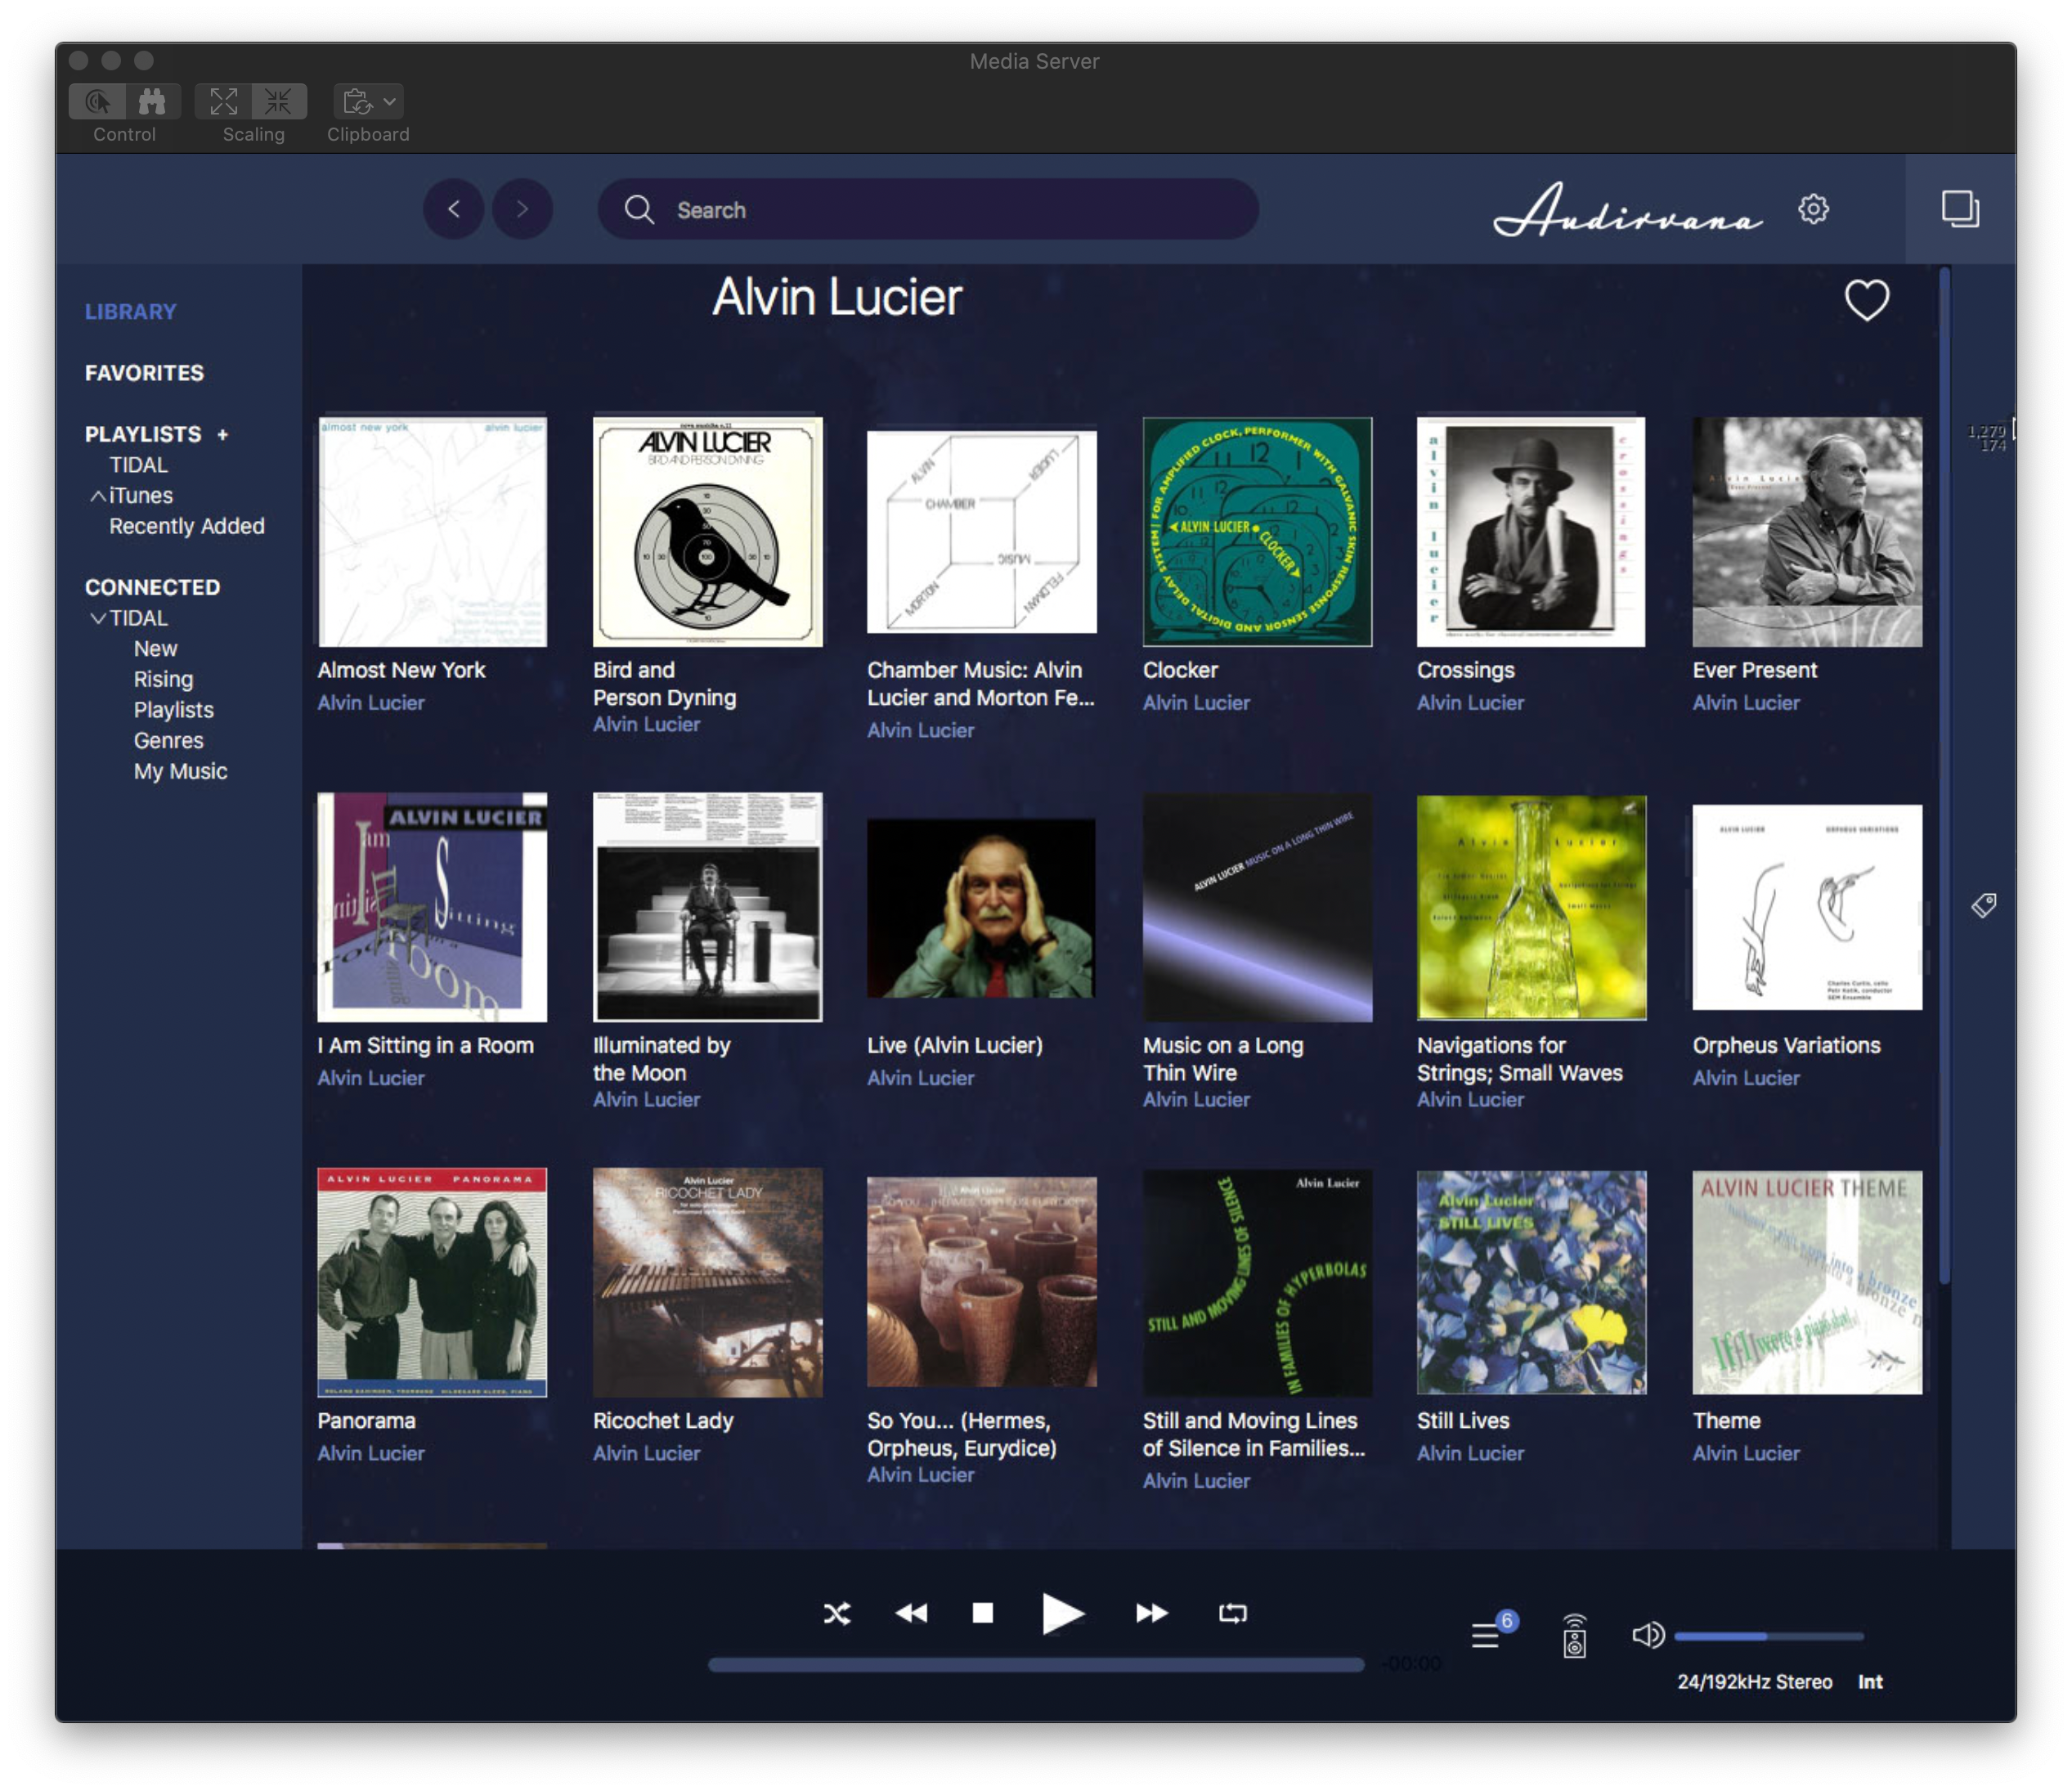
Task: Open the LIBRARY section
Action: [131, 311]
